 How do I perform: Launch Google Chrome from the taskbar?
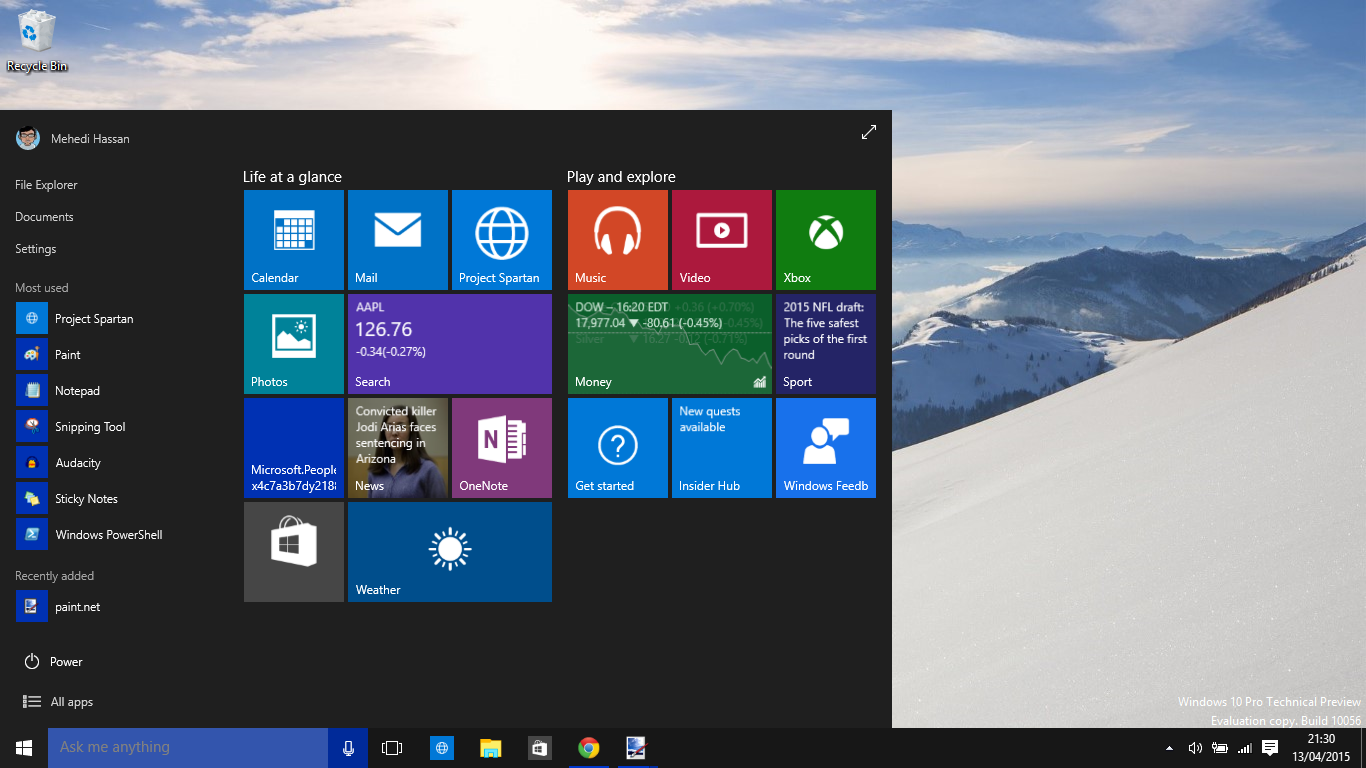tap(589, 748)
